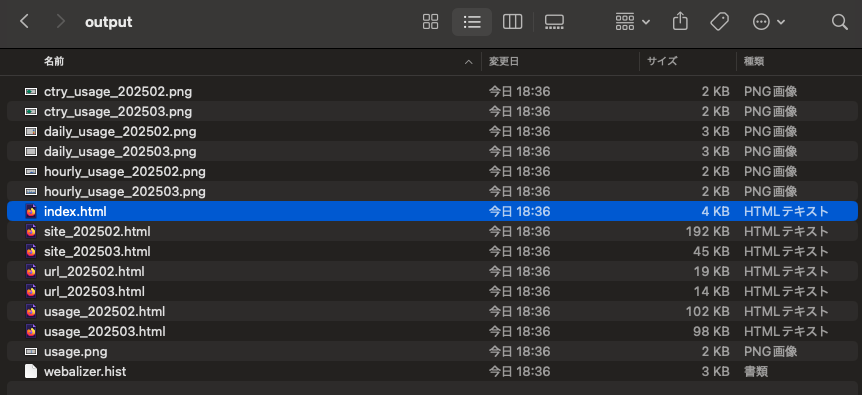Screen dimensions: 862x395
Task: Switch to icon grid view
Action: click(x=430, y=22)
